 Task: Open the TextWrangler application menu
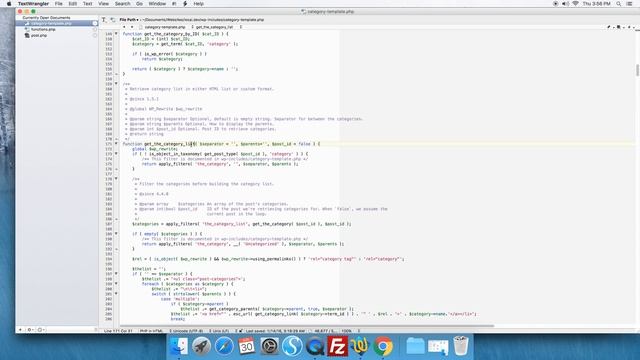coord(33,4)
